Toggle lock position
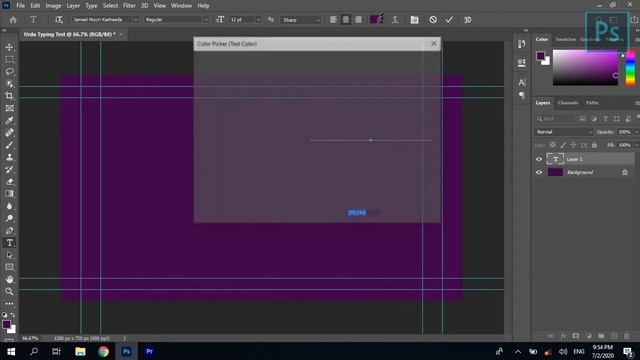 [x=573, y=145]
